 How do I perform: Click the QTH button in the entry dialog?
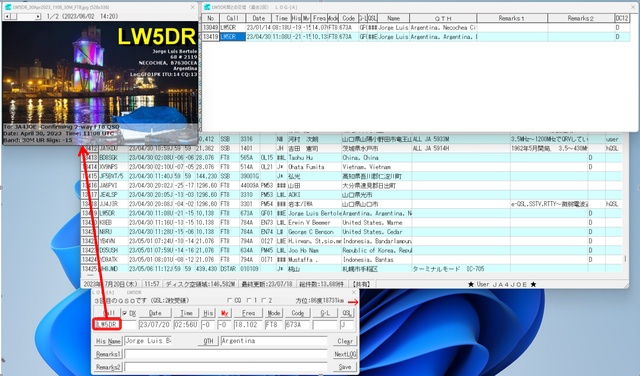pyautogui.click(x=208, y=341)
